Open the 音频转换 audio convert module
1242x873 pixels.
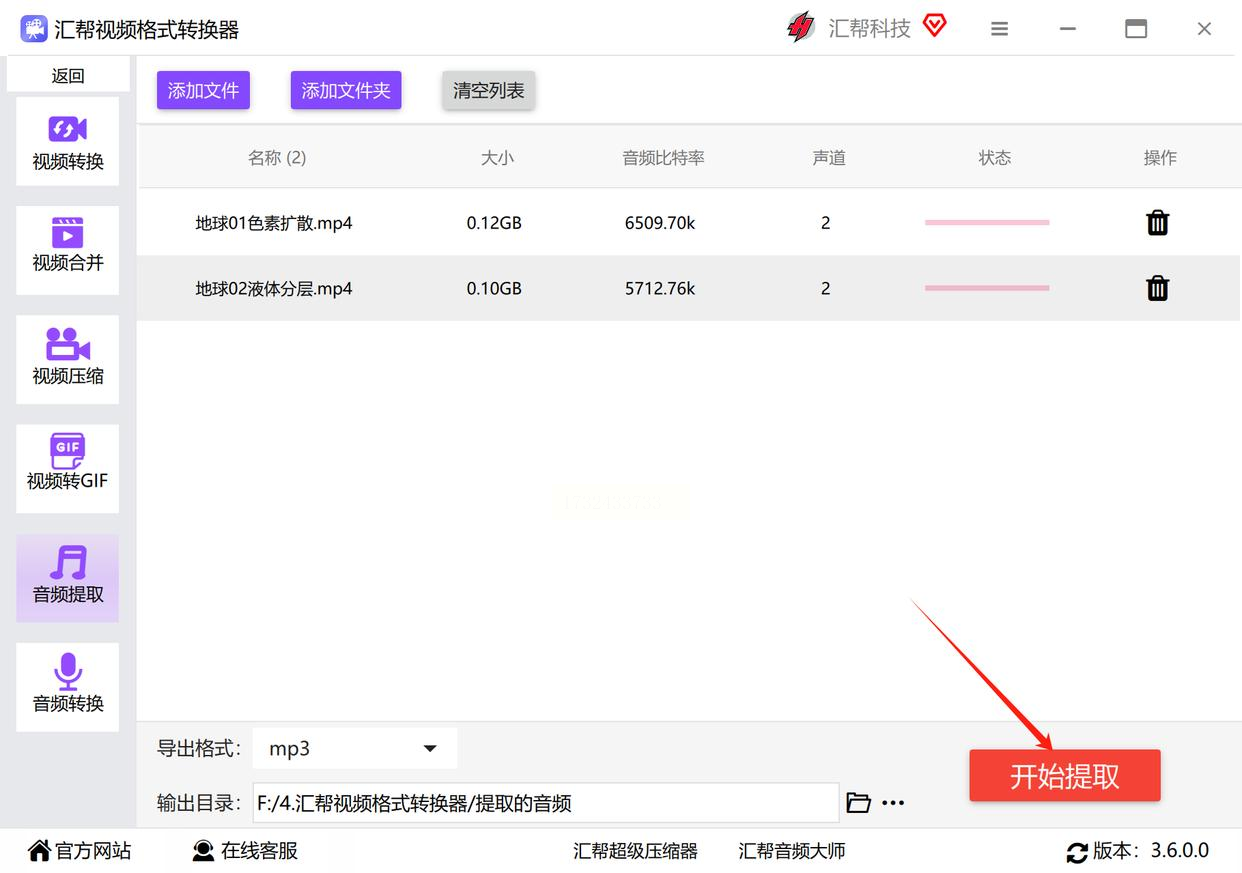(x=68, y=687)
